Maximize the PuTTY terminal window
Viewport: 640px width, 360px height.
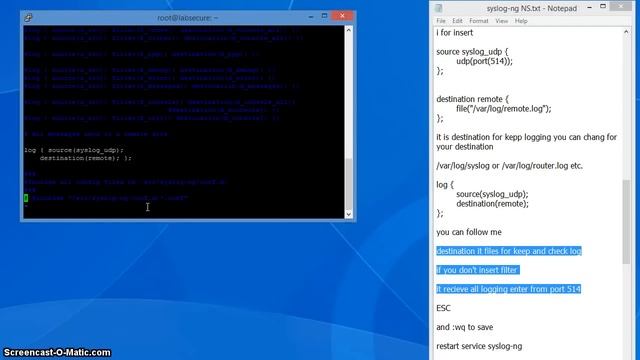tap(324, 16)
